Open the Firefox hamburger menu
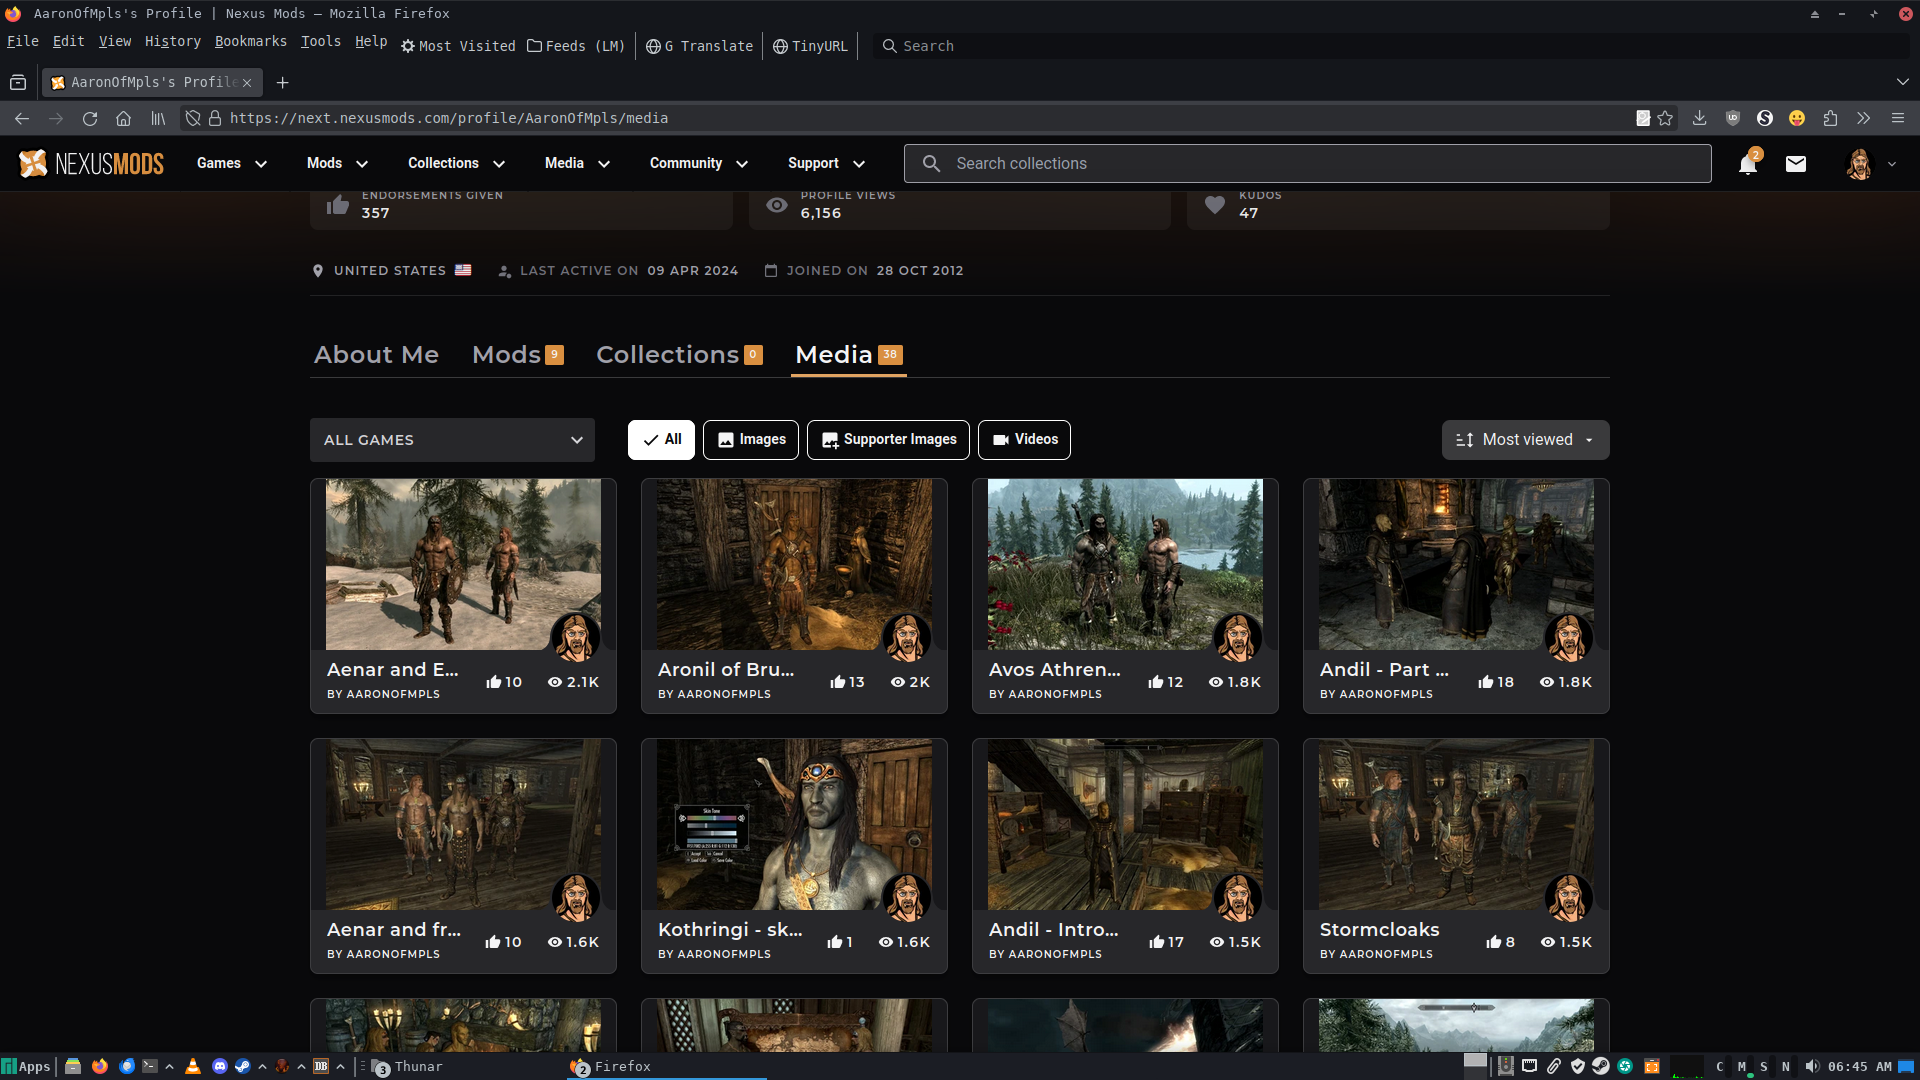Image resolution: width=1920 pixels, height=1080 pixels. tap(1898, 118)
